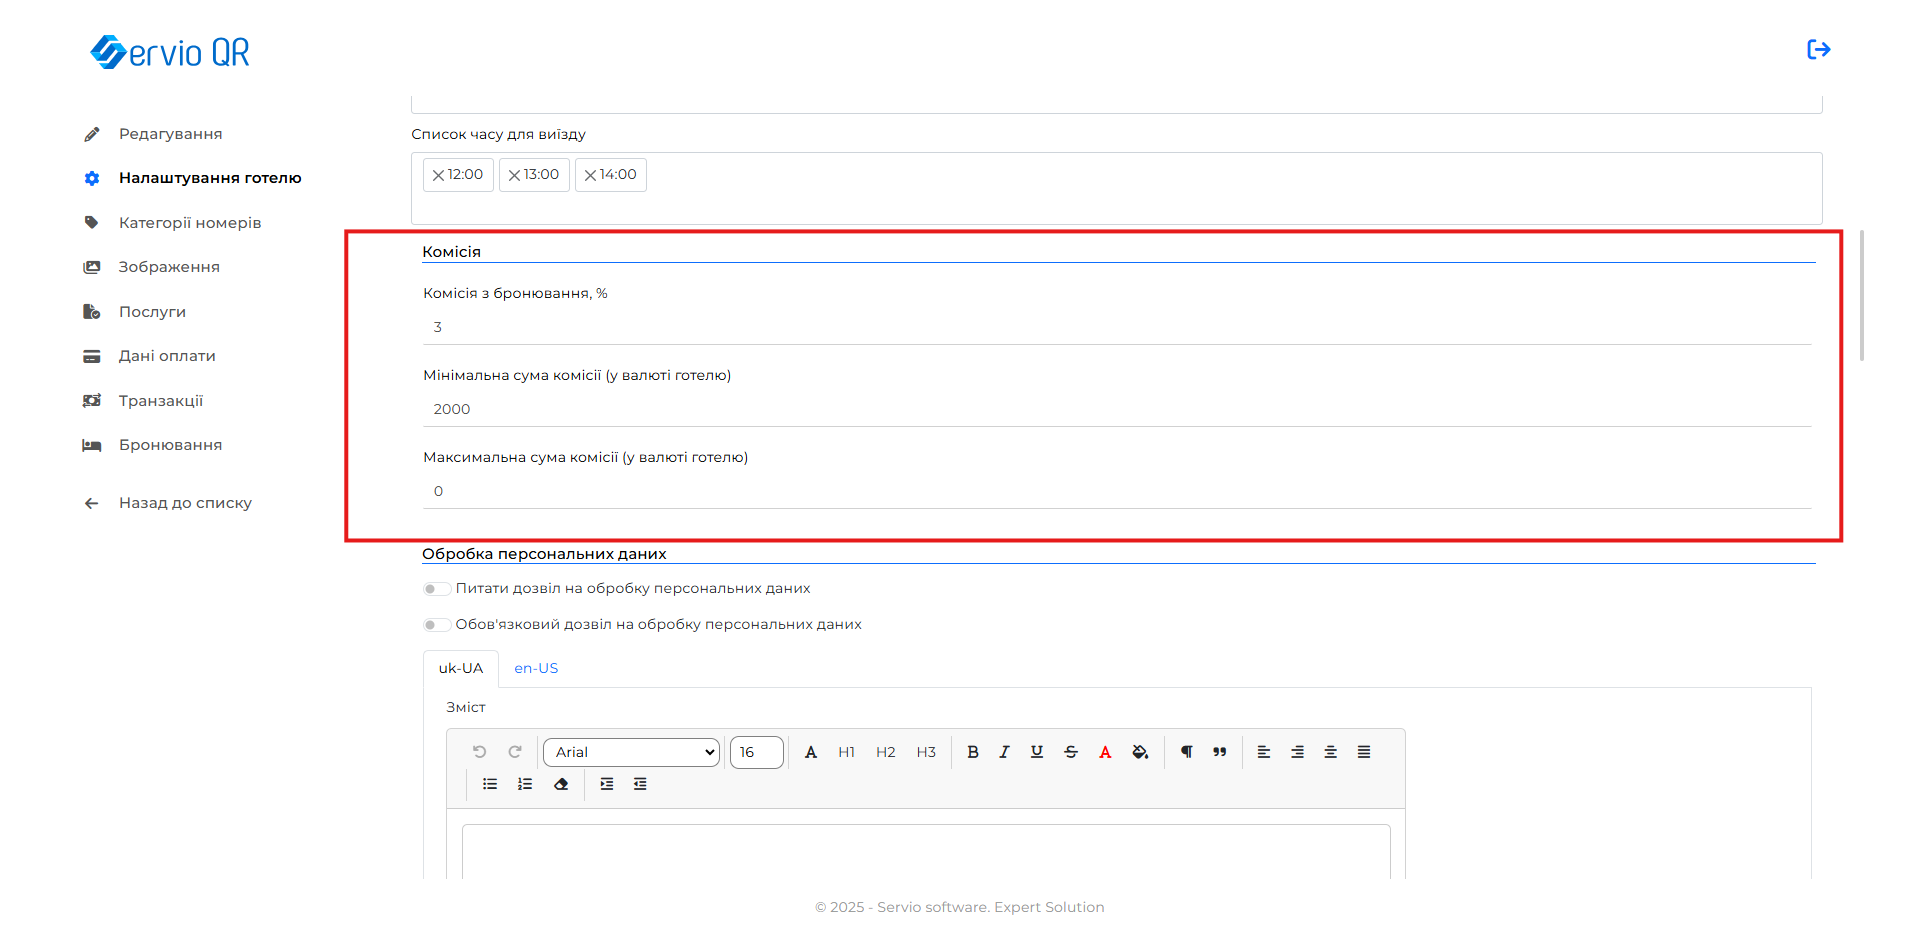Click the logout icon in the header
The height and width of the screenshot is (929, 1919).
[x=1818, y=50]
